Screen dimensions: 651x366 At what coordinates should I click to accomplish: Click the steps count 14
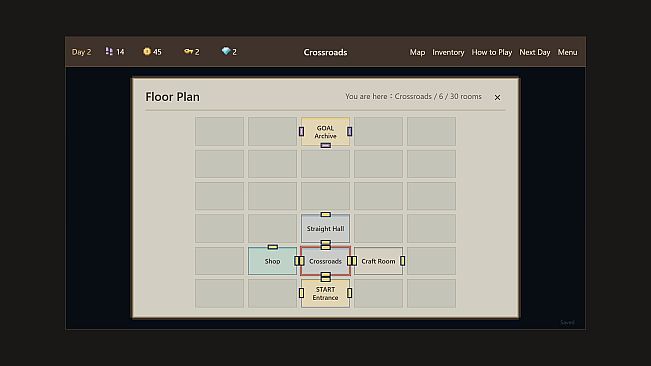coord(120,52)
